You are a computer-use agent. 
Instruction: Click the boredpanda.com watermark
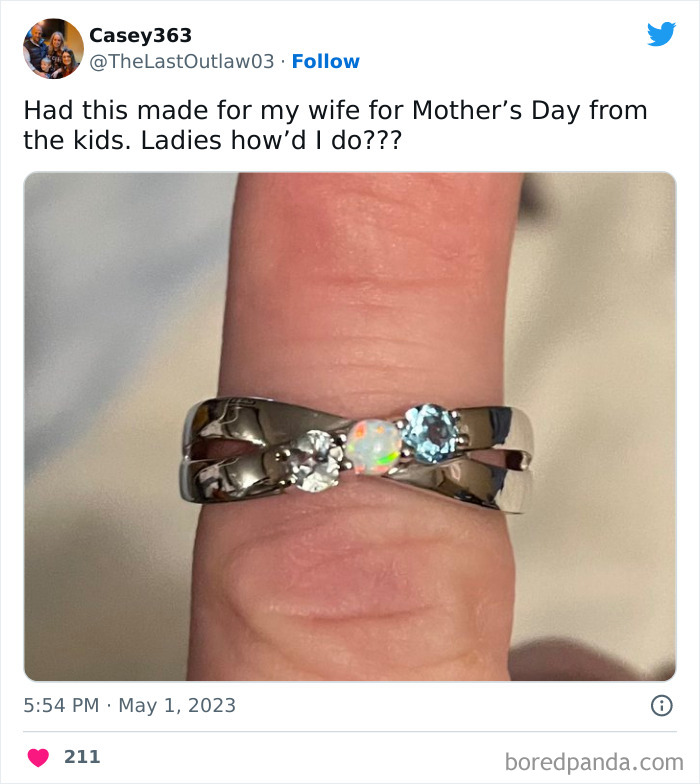(x=592, y=762)
